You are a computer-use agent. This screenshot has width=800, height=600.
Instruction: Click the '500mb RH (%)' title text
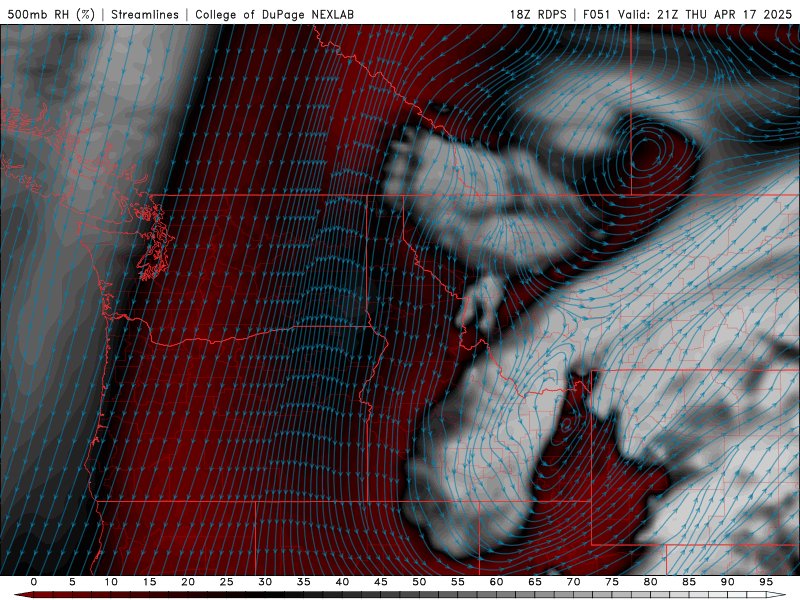[51, 14]
